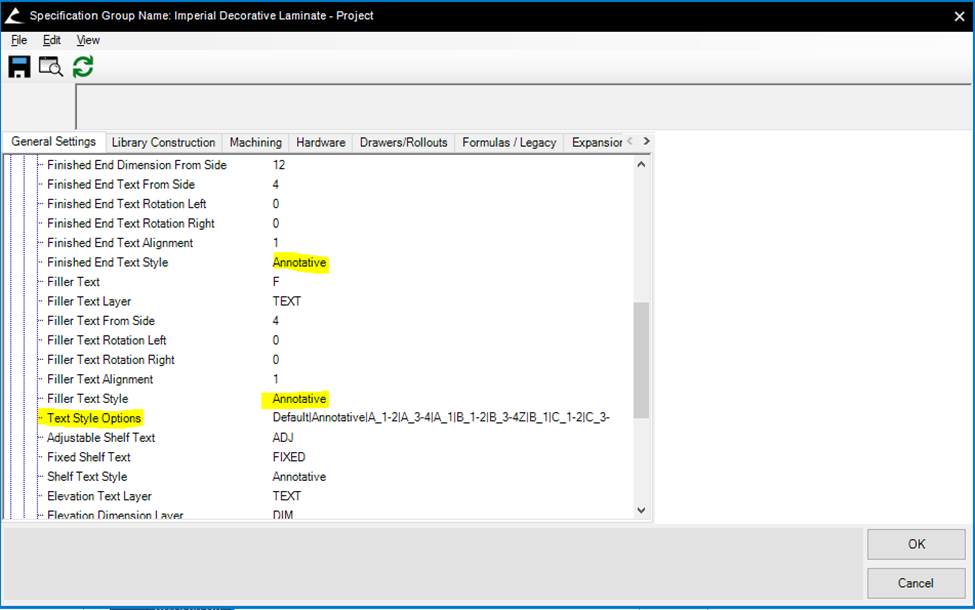Click the Save floppy disk icon
975x610 pixels.
pyautogui.click(x=19, y=67)
